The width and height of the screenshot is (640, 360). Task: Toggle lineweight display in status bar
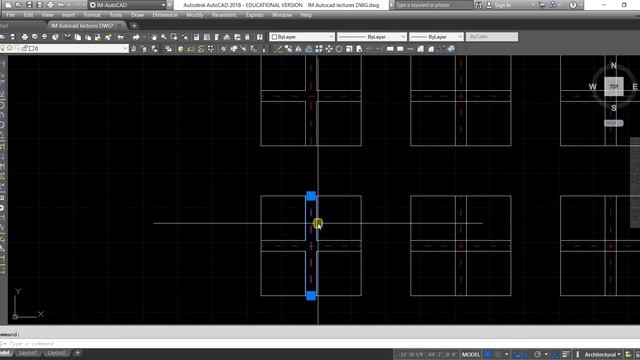tap(565, 354)
